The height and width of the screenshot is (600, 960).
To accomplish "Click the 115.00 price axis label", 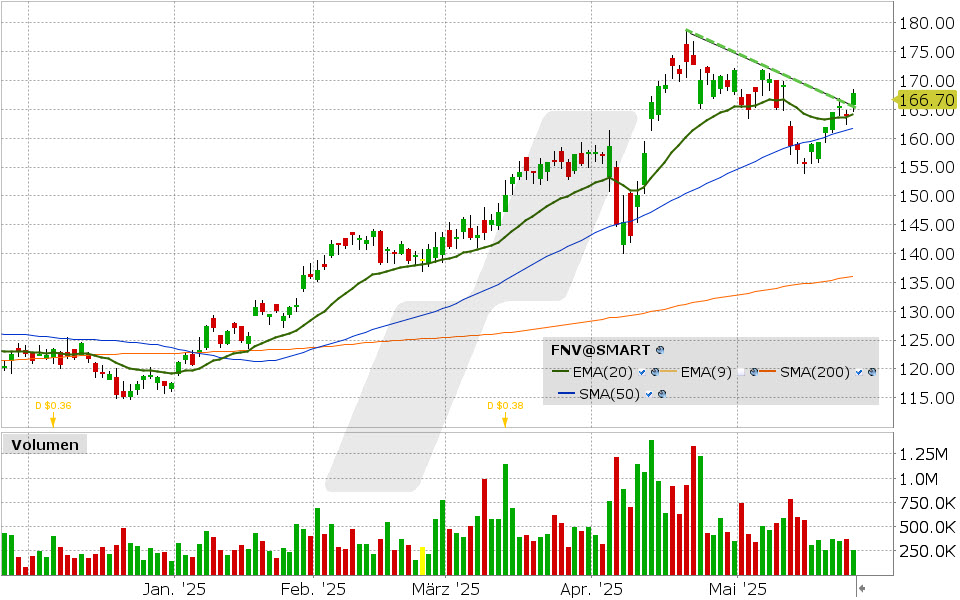I will (927, 397).
